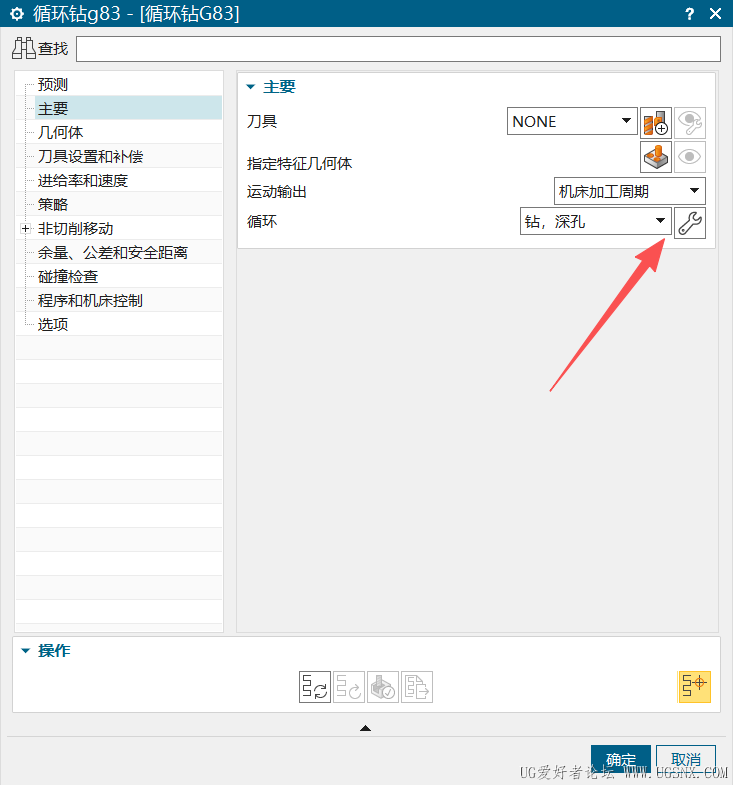Viewport: 733px width, 785px height.
Task: Expand the 非切削移动 tree node plus
Action: [25, 229]
